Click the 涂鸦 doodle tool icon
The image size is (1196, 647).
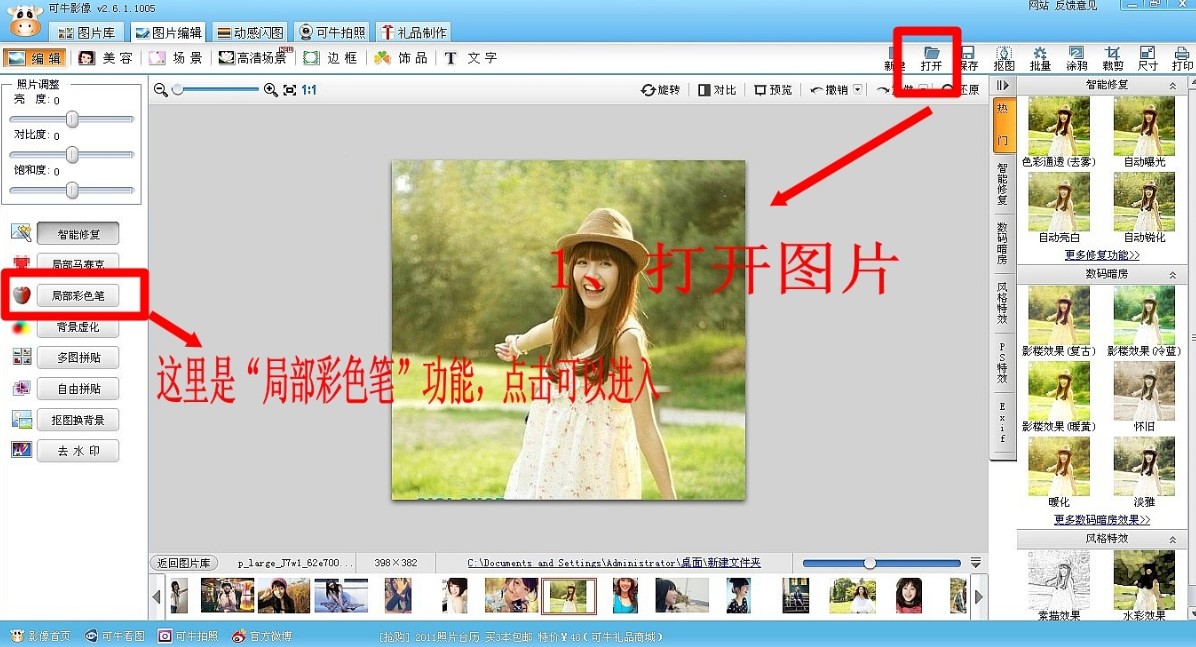click(1076, 57)
